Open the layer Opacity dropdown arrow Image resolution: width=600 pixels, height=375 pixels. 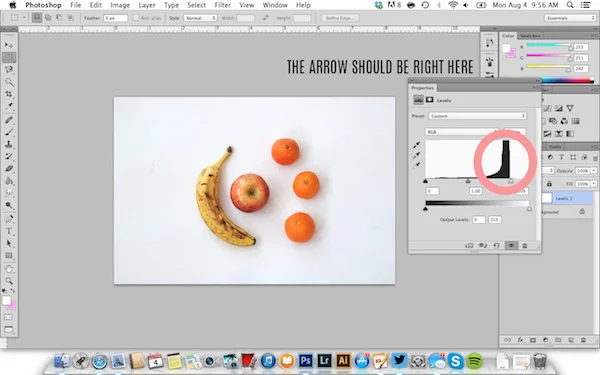tap(594, 171)
